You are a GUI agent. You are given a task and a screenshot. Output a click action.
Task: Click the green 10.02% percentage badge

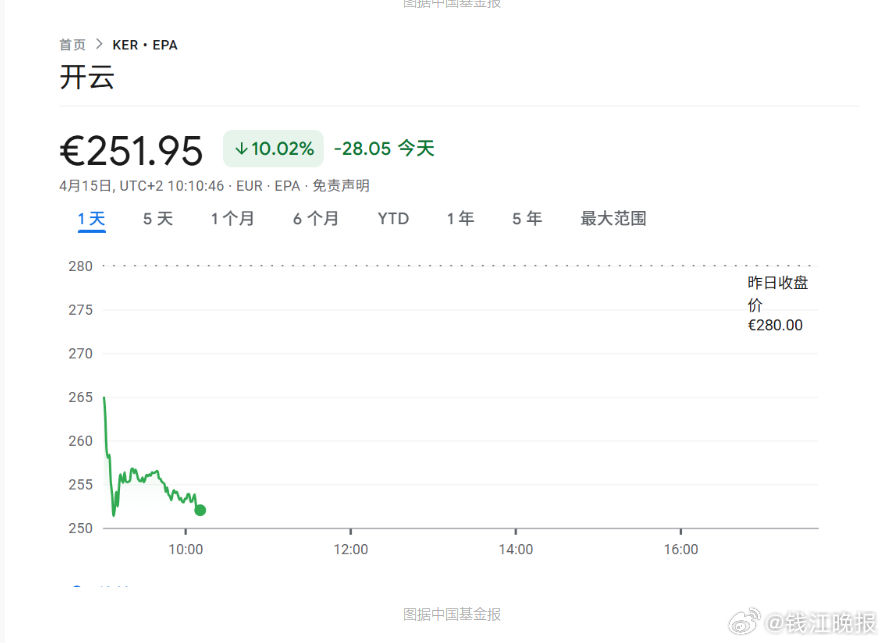point(273,148)
